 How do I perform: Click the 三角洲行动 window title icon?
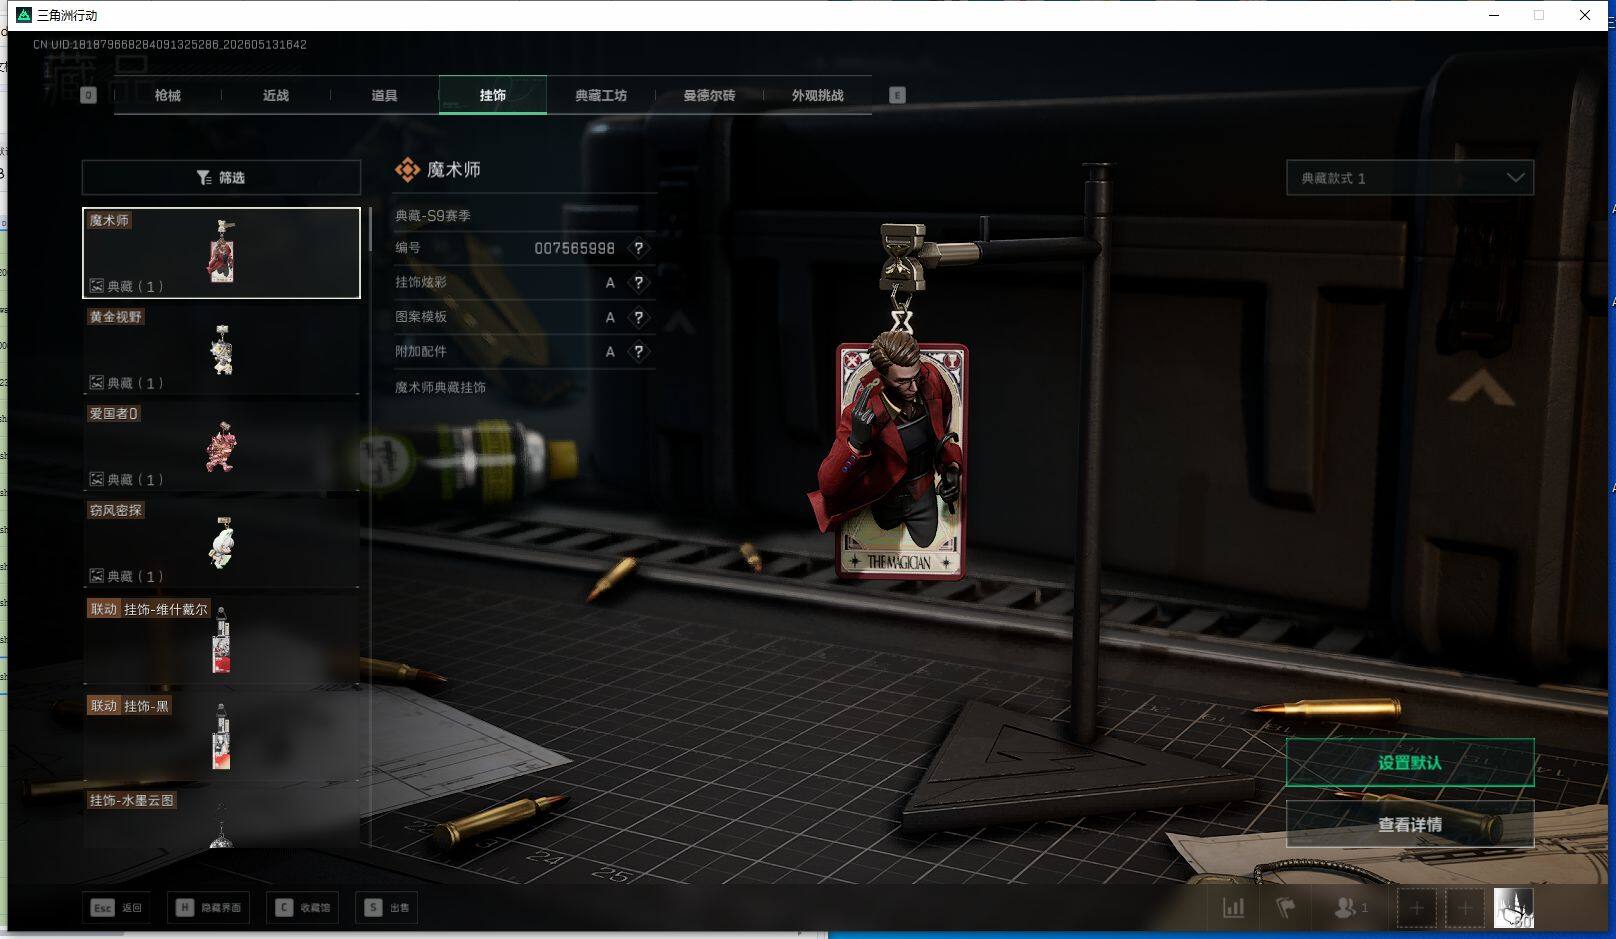(x=24, y=15)
